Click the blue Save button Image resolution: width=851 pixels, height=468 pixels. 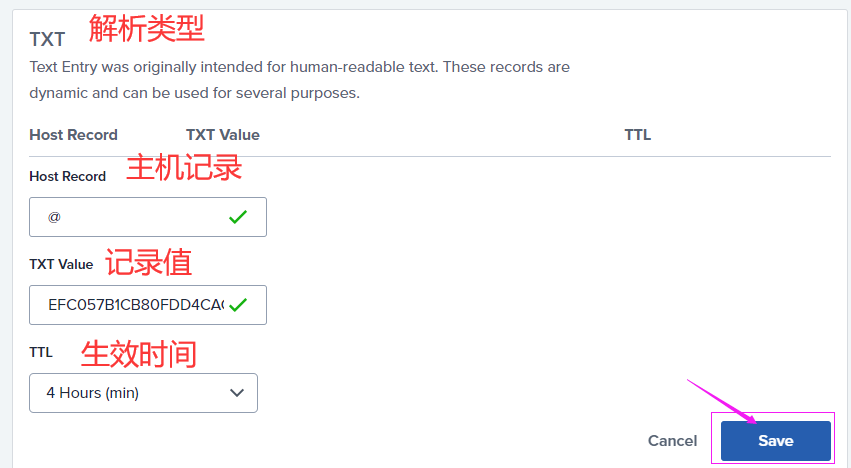coord(775,441)
